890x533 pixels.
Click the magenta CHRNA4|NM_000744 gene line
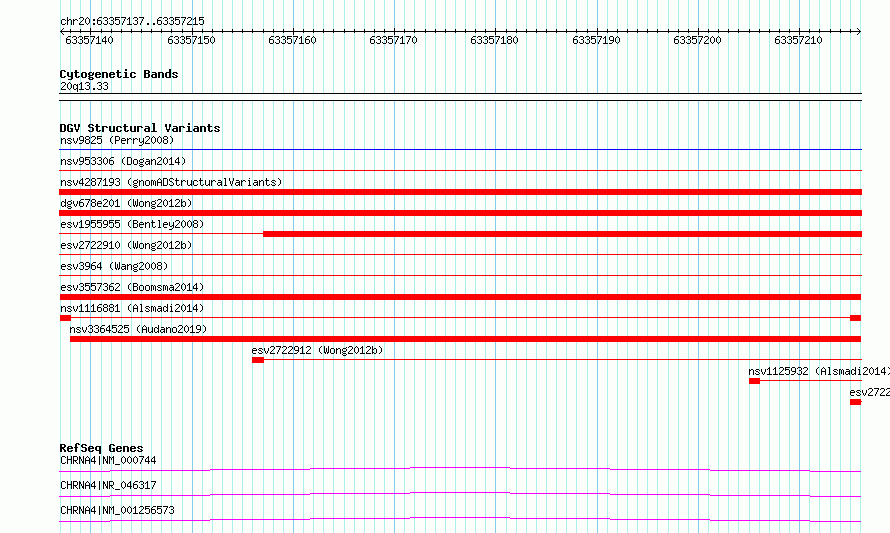tap(460, 469)
